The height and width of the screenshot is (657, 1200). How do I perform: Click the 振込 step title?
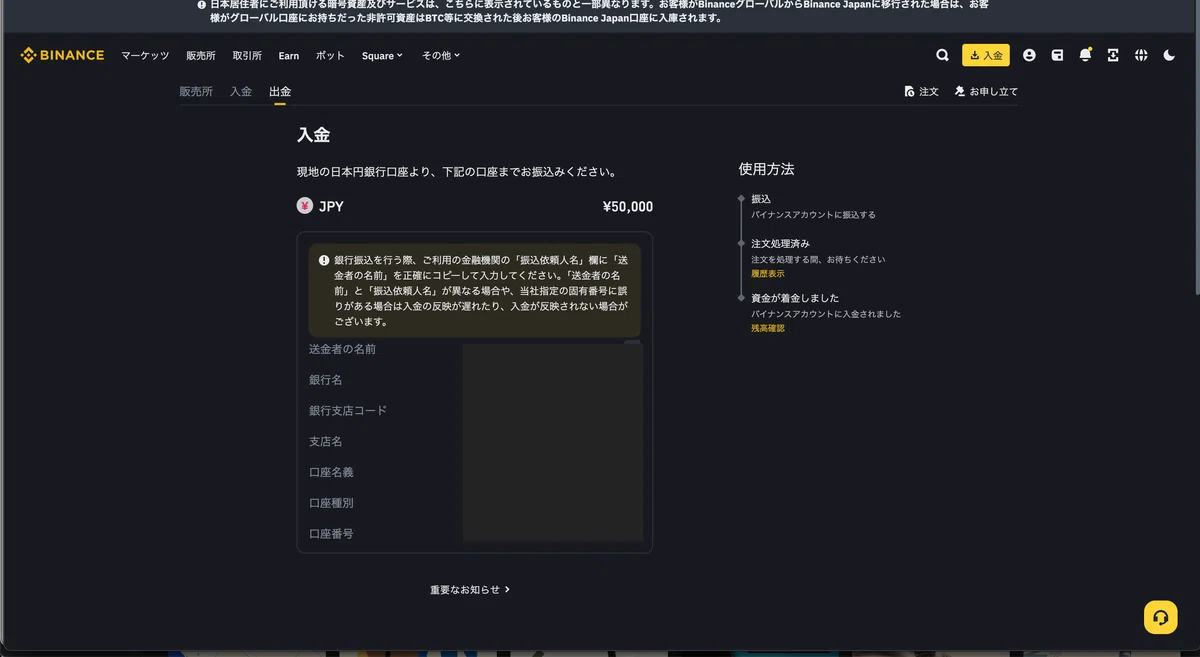click(x=761, y=199)
